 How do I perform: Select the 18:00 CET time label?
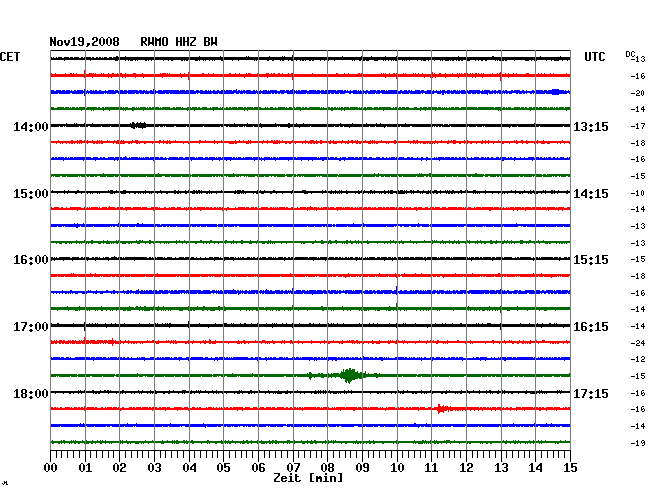31,393
